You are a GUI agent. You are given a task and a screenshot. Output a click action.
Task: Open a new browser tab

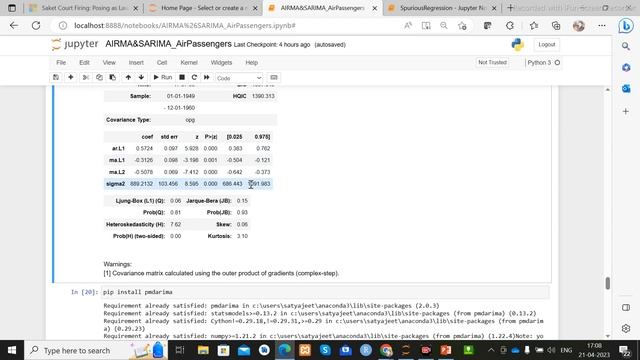[x=510, y=8]
